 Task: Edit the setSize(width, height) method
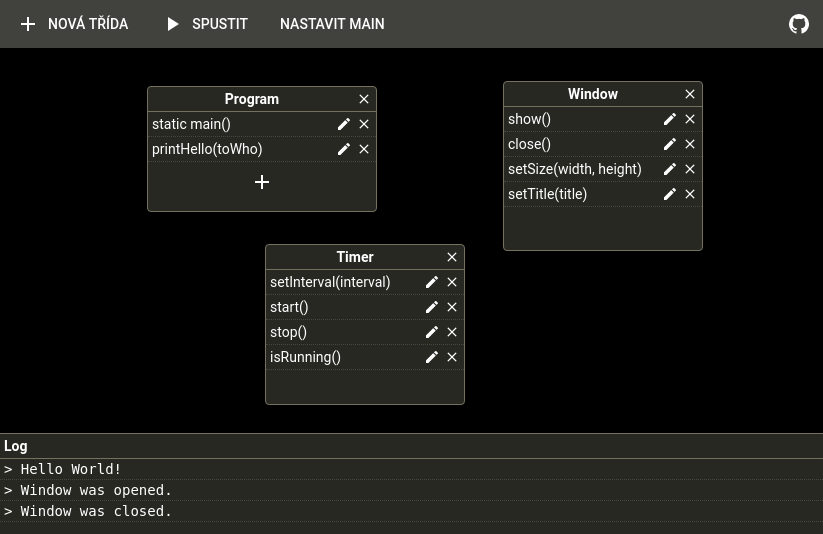[670, 169]
